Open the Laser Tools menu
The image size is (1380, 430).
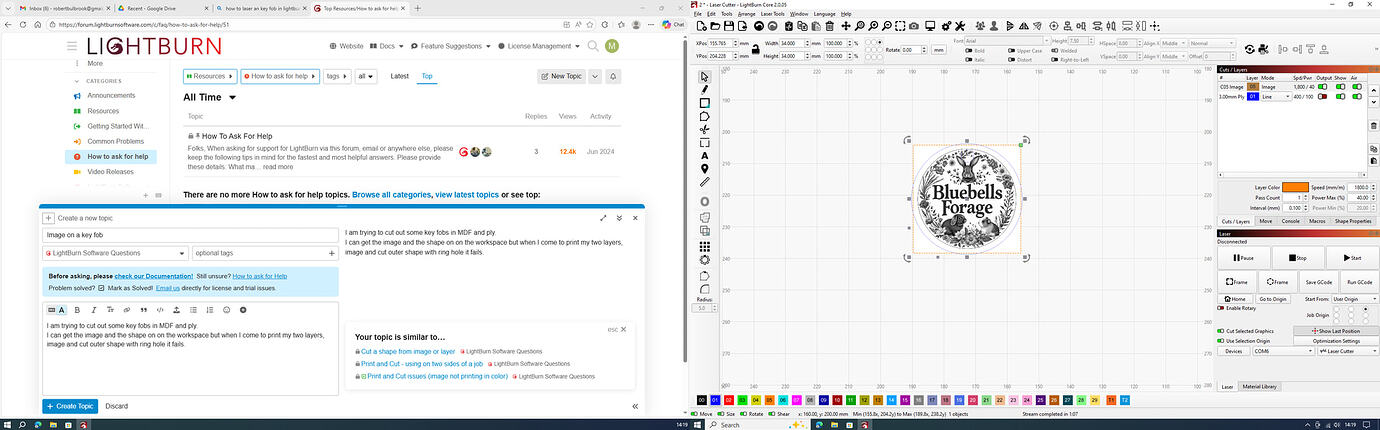point(773,14)
